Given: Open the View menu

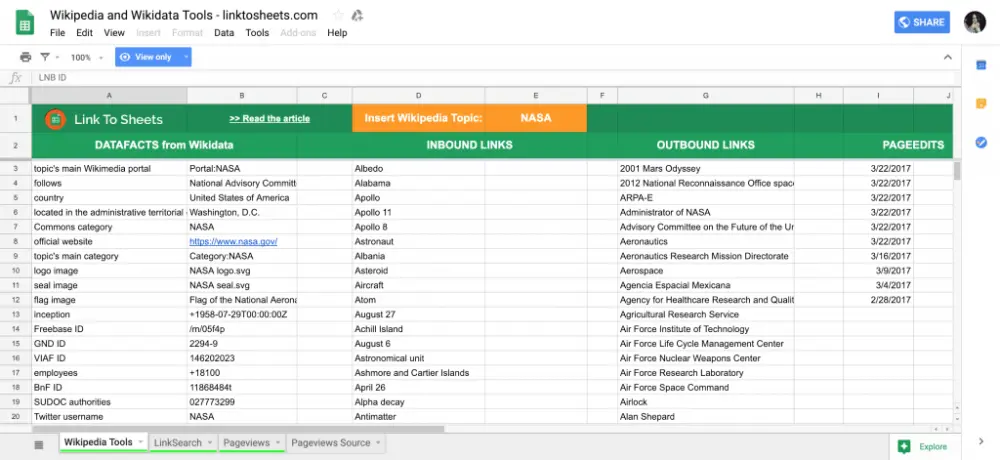Looking at the screenshot, I should point(114,33).
